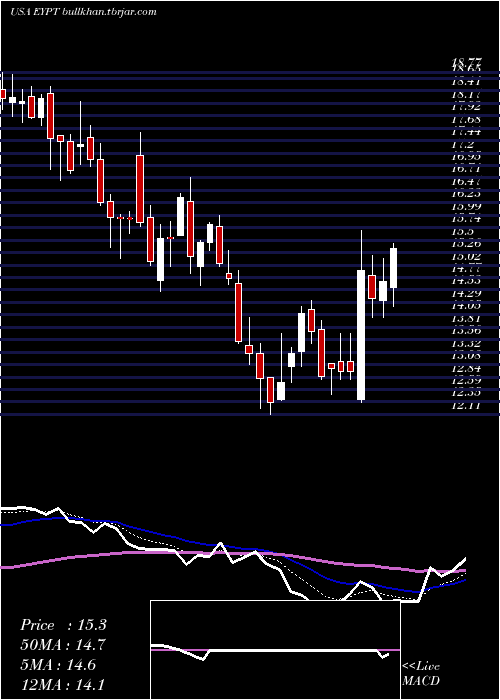The height and width of the screenshot is (700, 500).
Task: Click the '<<Live MACD' label
Action: click(x=421, y=674)
